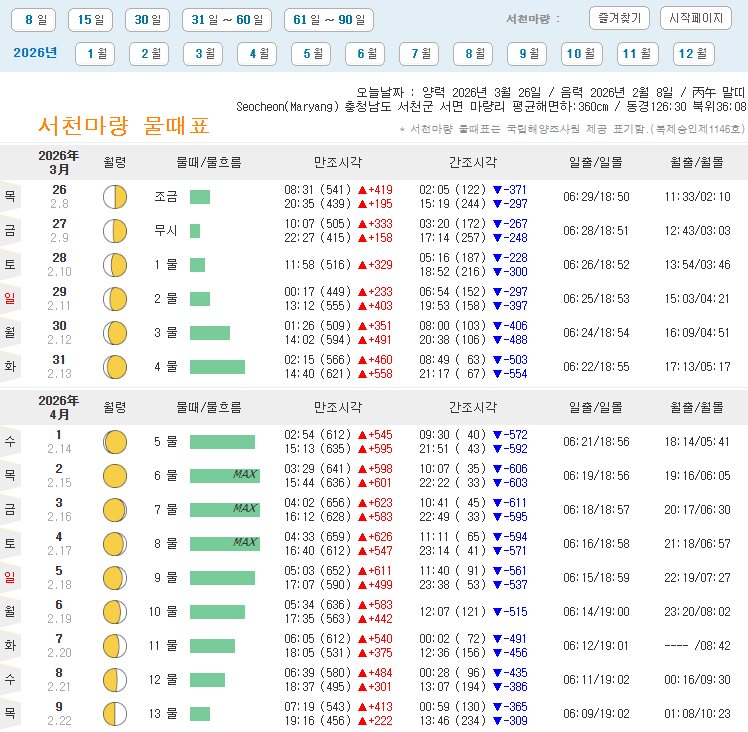The width and height of the screenshot is (748, 732).
Task: Click the 무시 tide label
Action: coord(166,231)
